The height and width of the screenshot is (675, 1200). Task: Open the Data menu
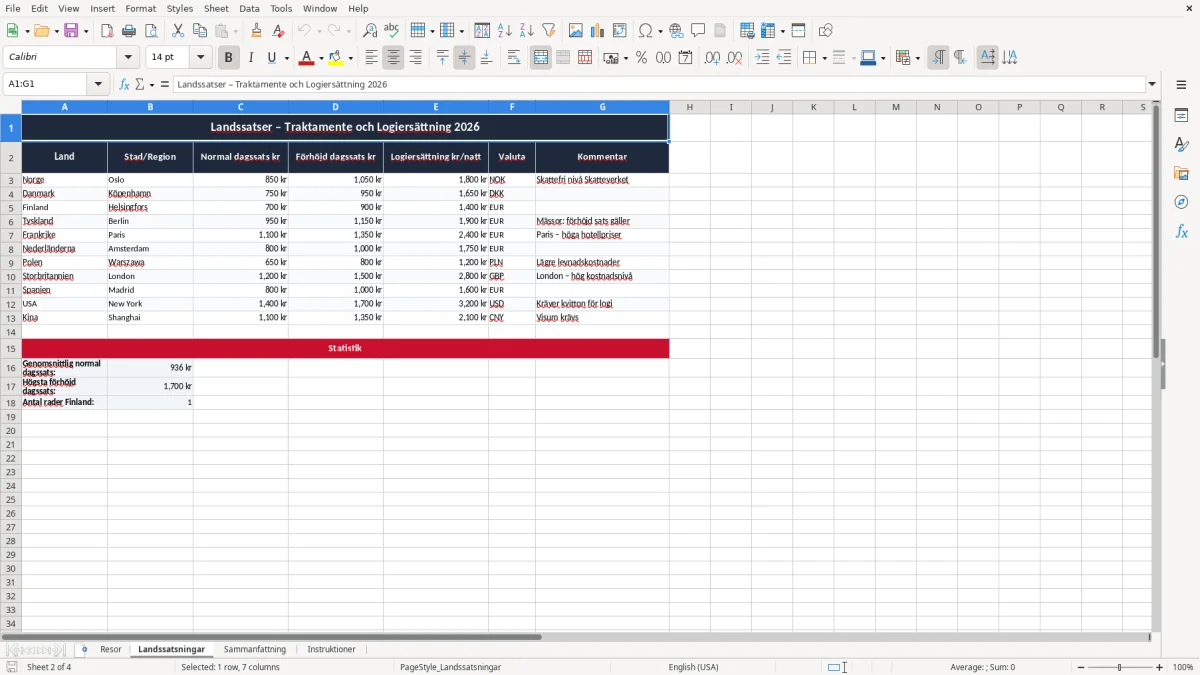pos(249,8)
